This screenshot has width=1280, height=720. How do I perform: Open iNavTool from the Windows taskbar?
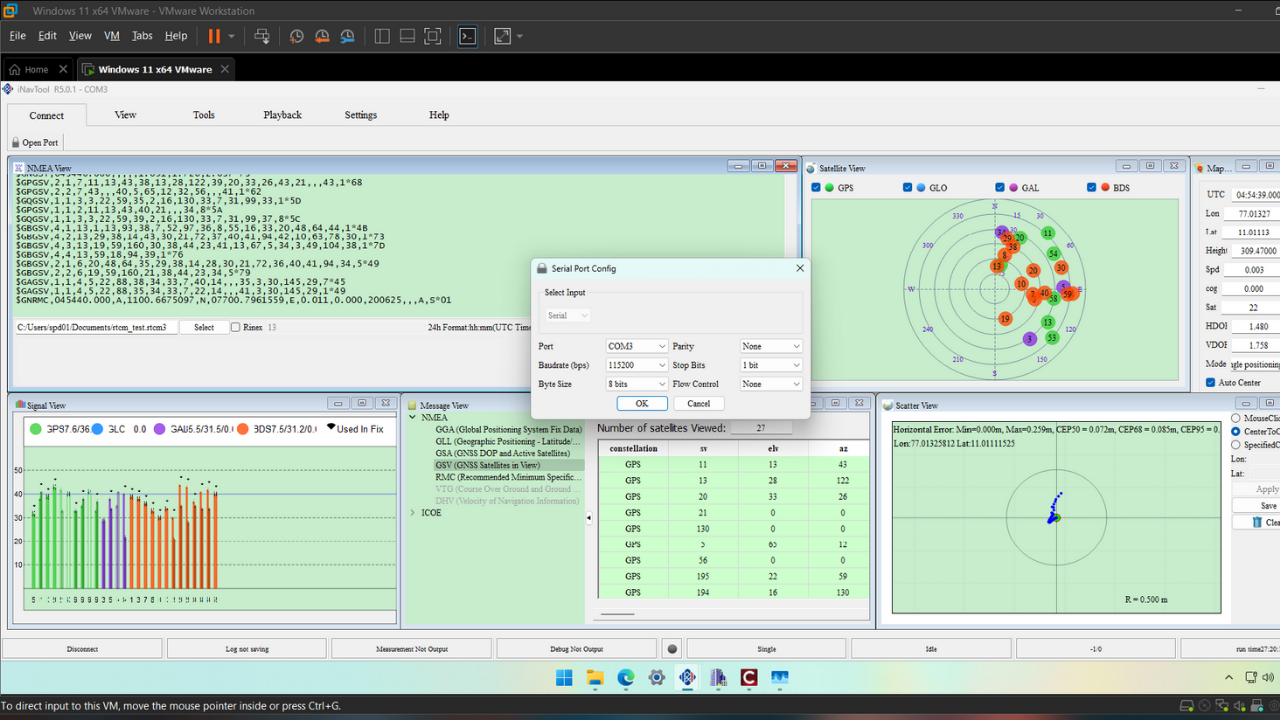(687, 678)
